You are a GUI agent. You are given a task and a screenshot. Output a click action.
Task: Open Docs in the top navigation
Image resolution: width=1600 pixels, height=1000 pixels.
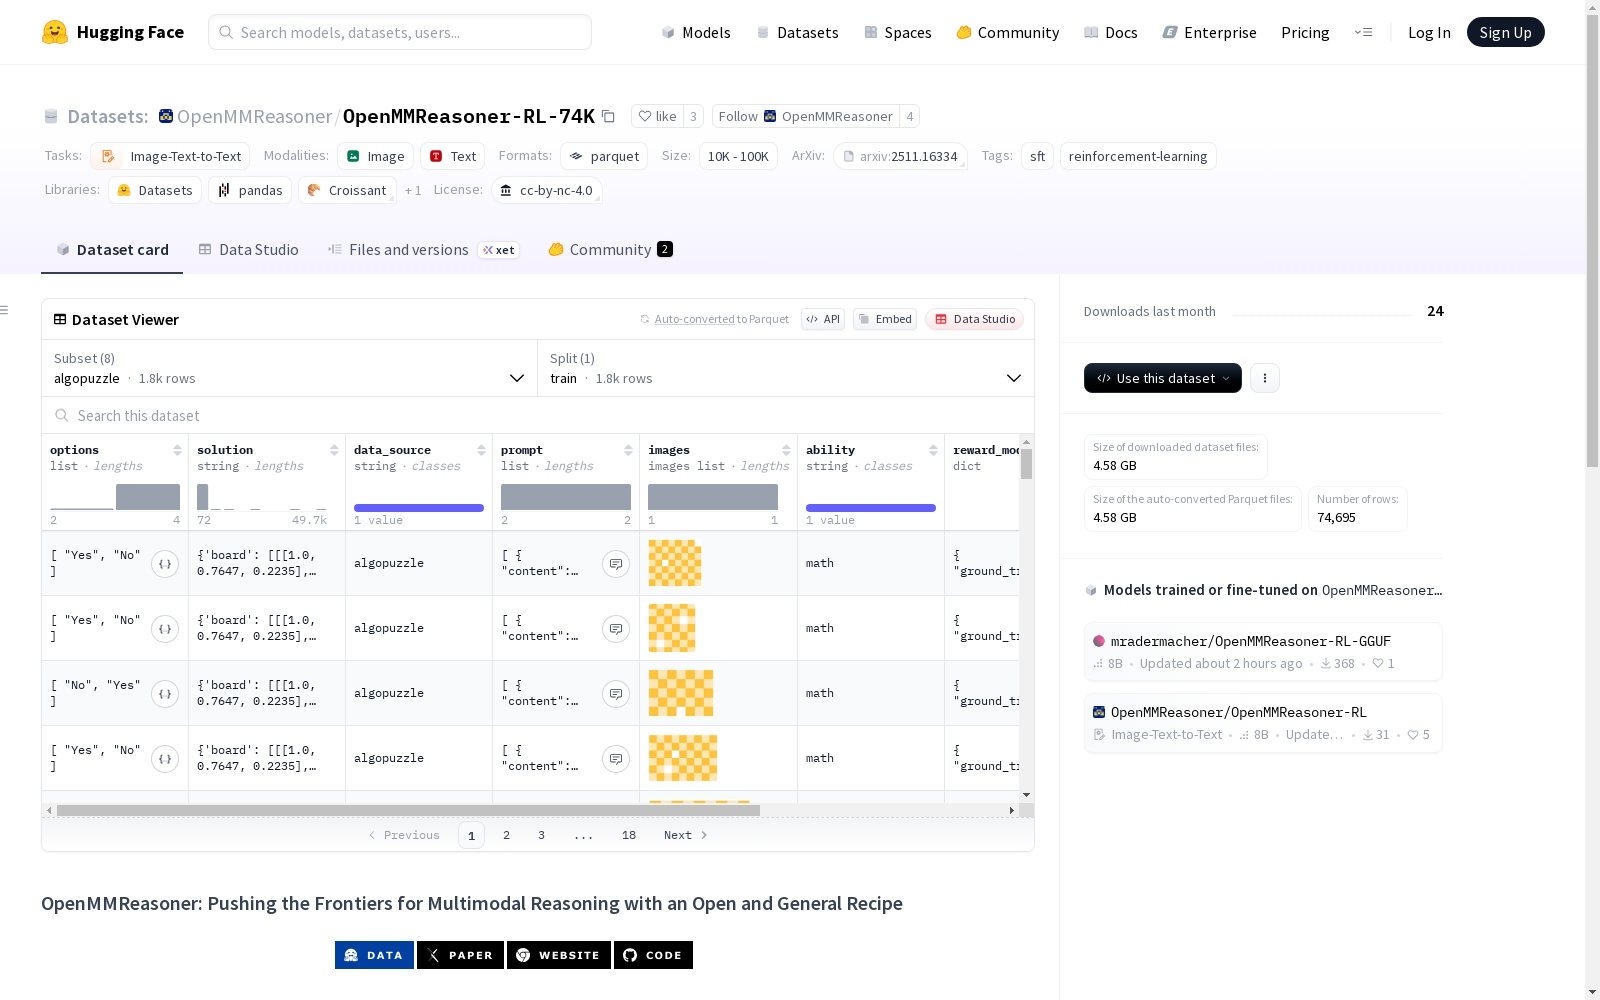1111,32
